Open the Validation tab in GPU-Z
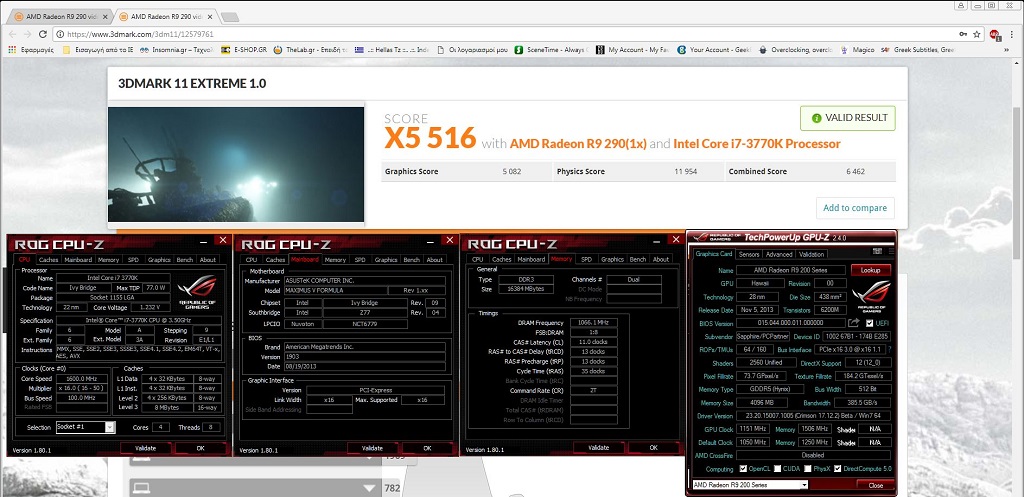 tap(811, 254)
